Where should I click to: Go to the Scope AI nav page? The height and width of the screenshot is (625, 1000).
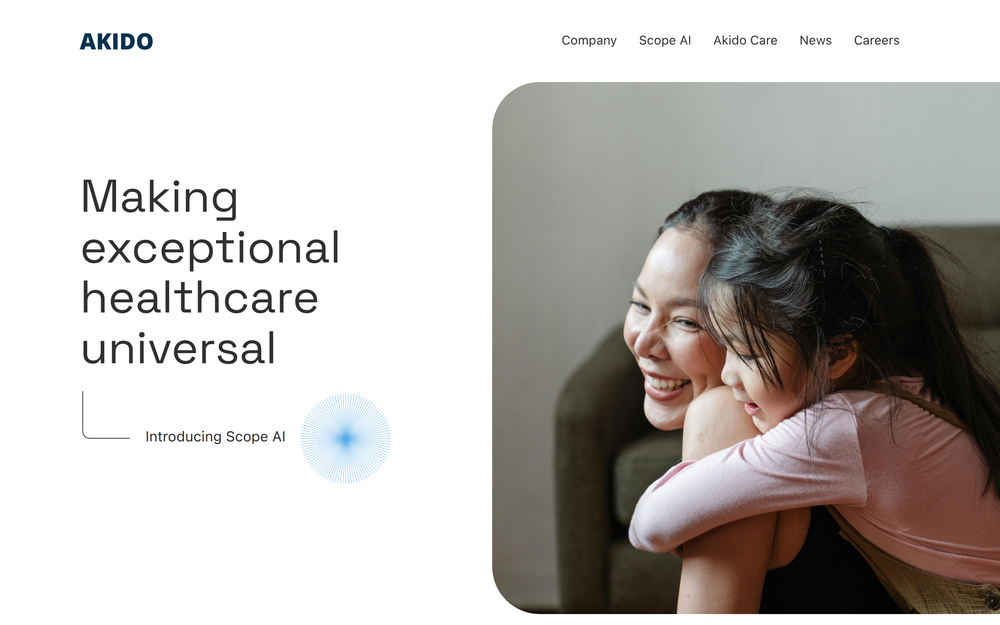point(665,40)
